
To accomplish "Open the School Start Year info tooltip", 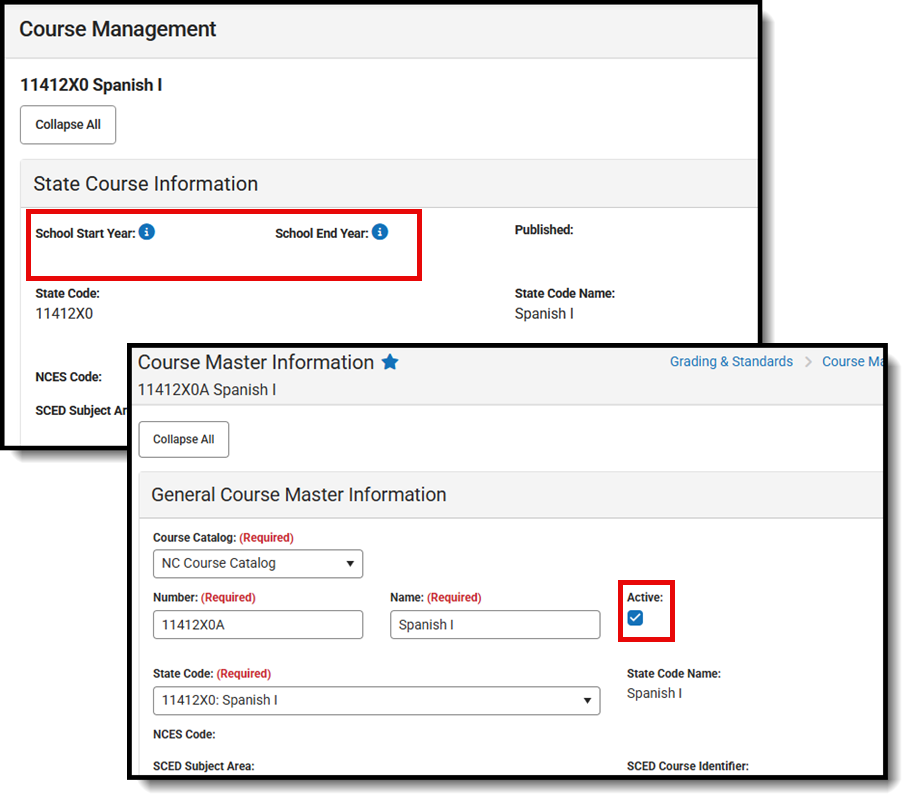I will click(147, 231).
